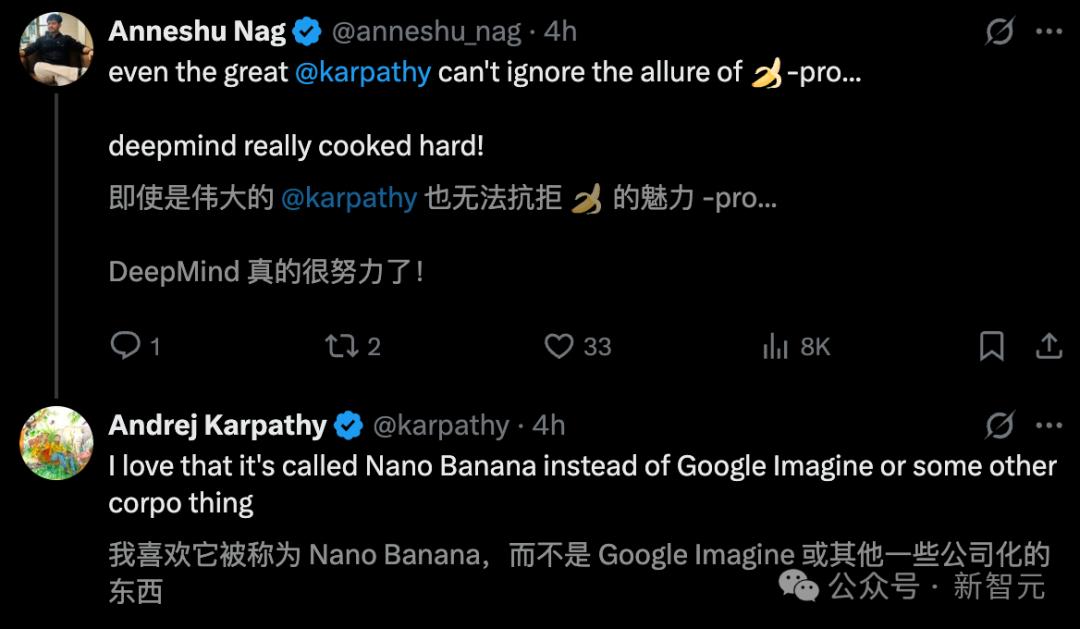Open the 4h timestamp on Karpathy's reply
The width and height of the screenshot is (1080, 629).
(546, 425)
